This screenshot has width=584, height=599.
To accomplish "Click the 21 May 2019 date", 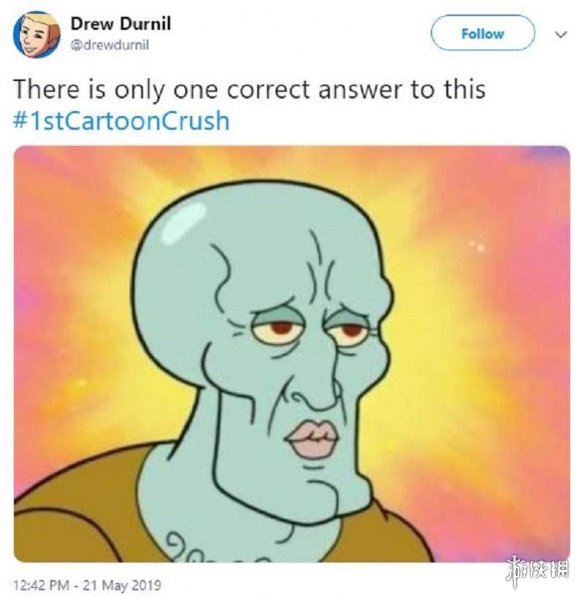I will click(x=122, y=585).
